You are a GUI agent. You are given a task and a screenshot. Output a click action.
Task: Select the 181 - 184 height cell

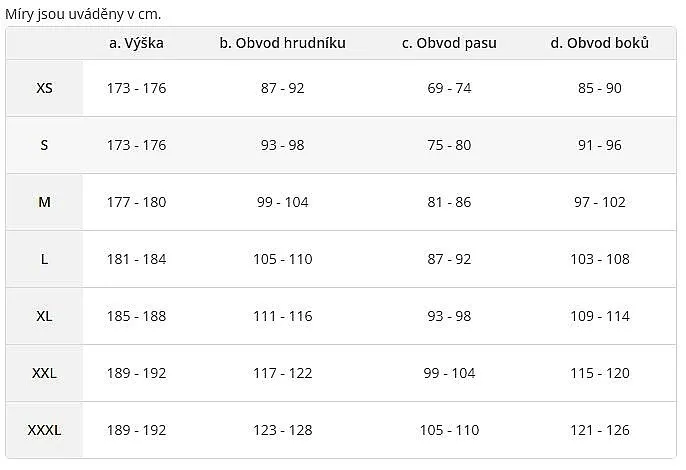(x=136, y=259)
